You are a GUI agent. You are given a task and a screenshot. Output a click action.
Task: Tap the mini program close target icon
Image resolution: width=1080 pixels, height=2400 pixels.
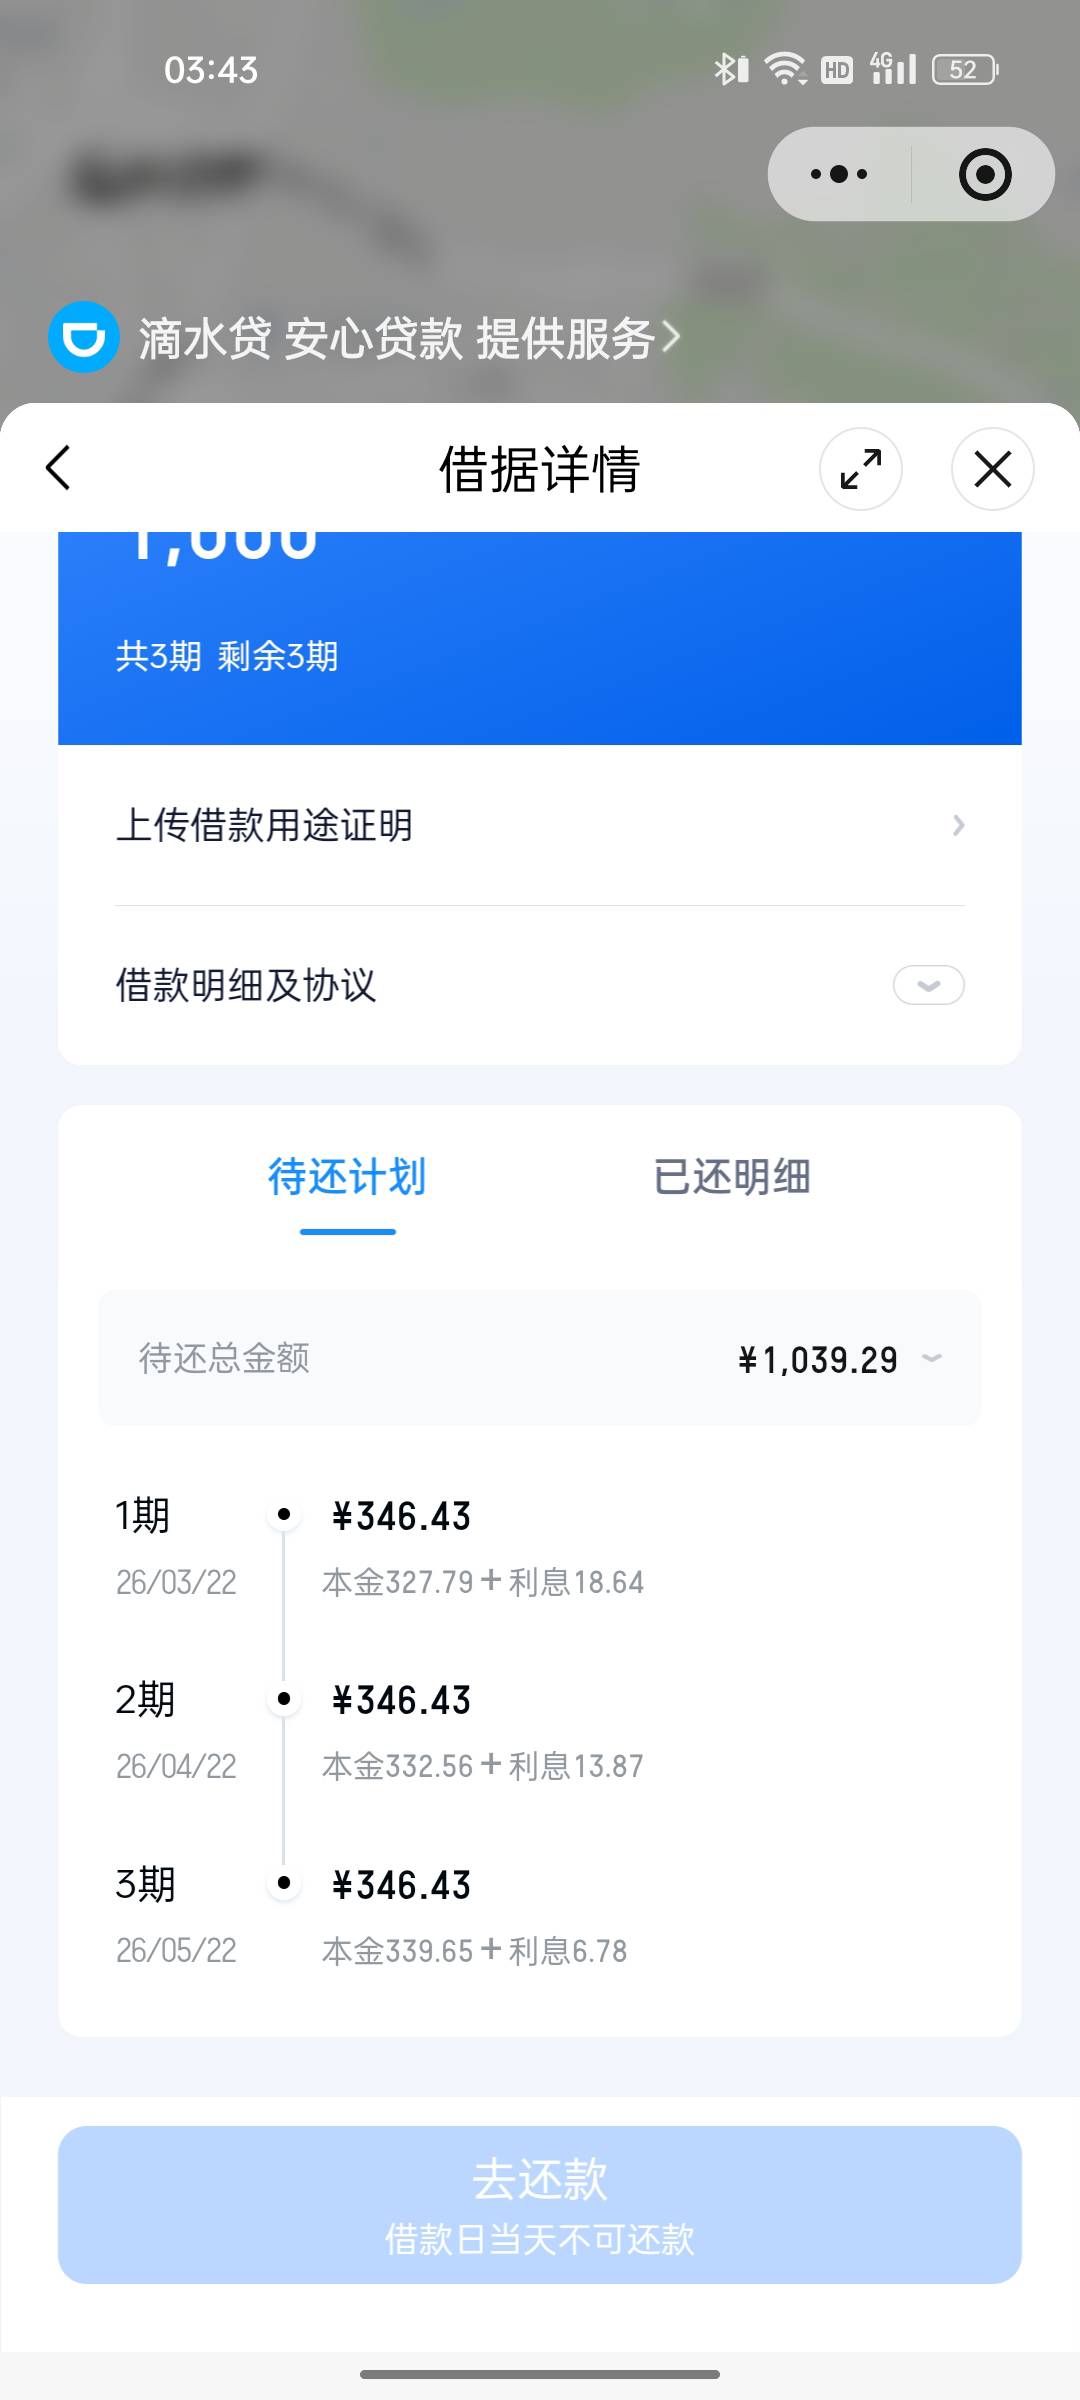[985, 175]
